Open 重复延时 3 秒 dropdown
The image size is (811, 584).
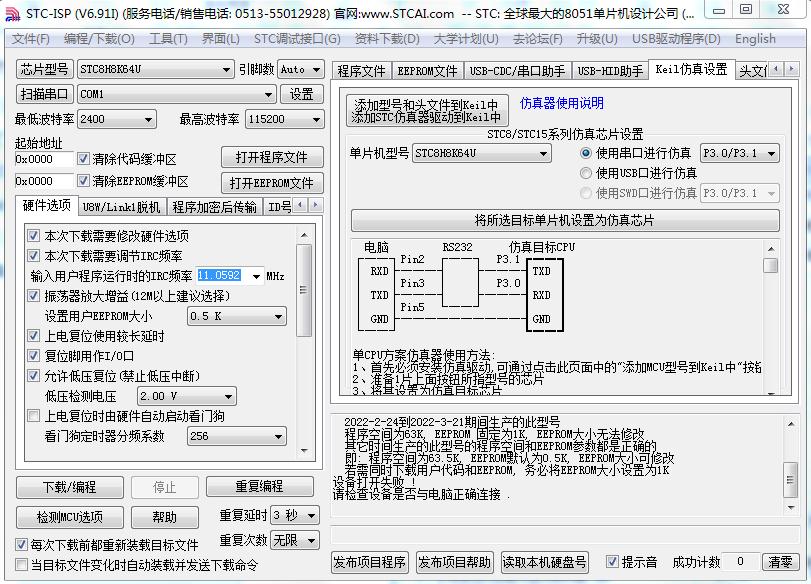click(x=295, y=515)
